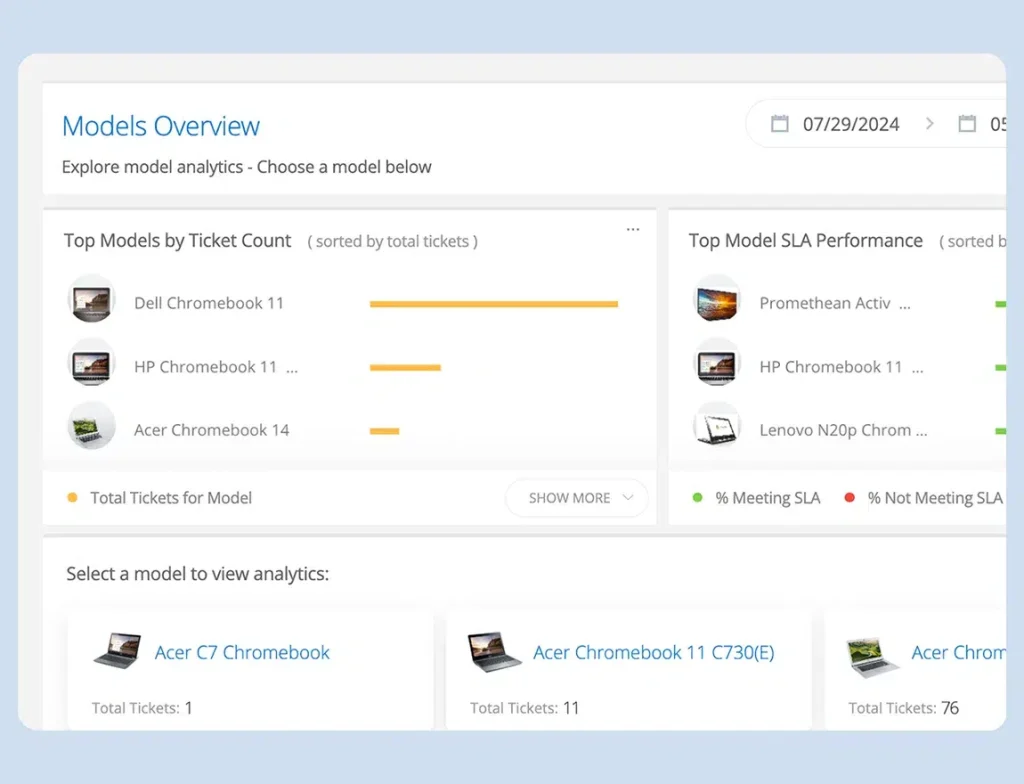Select the Dell Chromebook 11 ticket bar
This screenshot has height=784, width=1024.
tap(494, 304)
